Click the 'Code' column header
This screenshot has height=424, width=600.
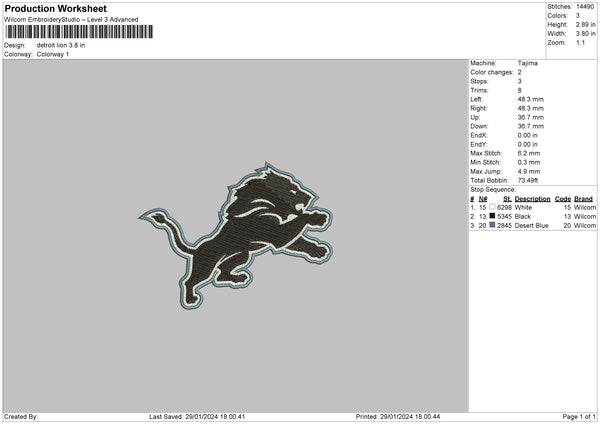coord(563,199)
